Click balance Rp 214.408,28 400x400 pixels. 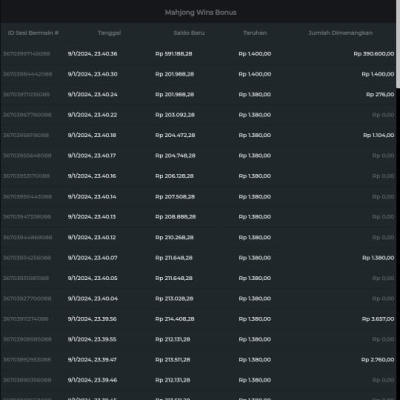click(175, 319)
